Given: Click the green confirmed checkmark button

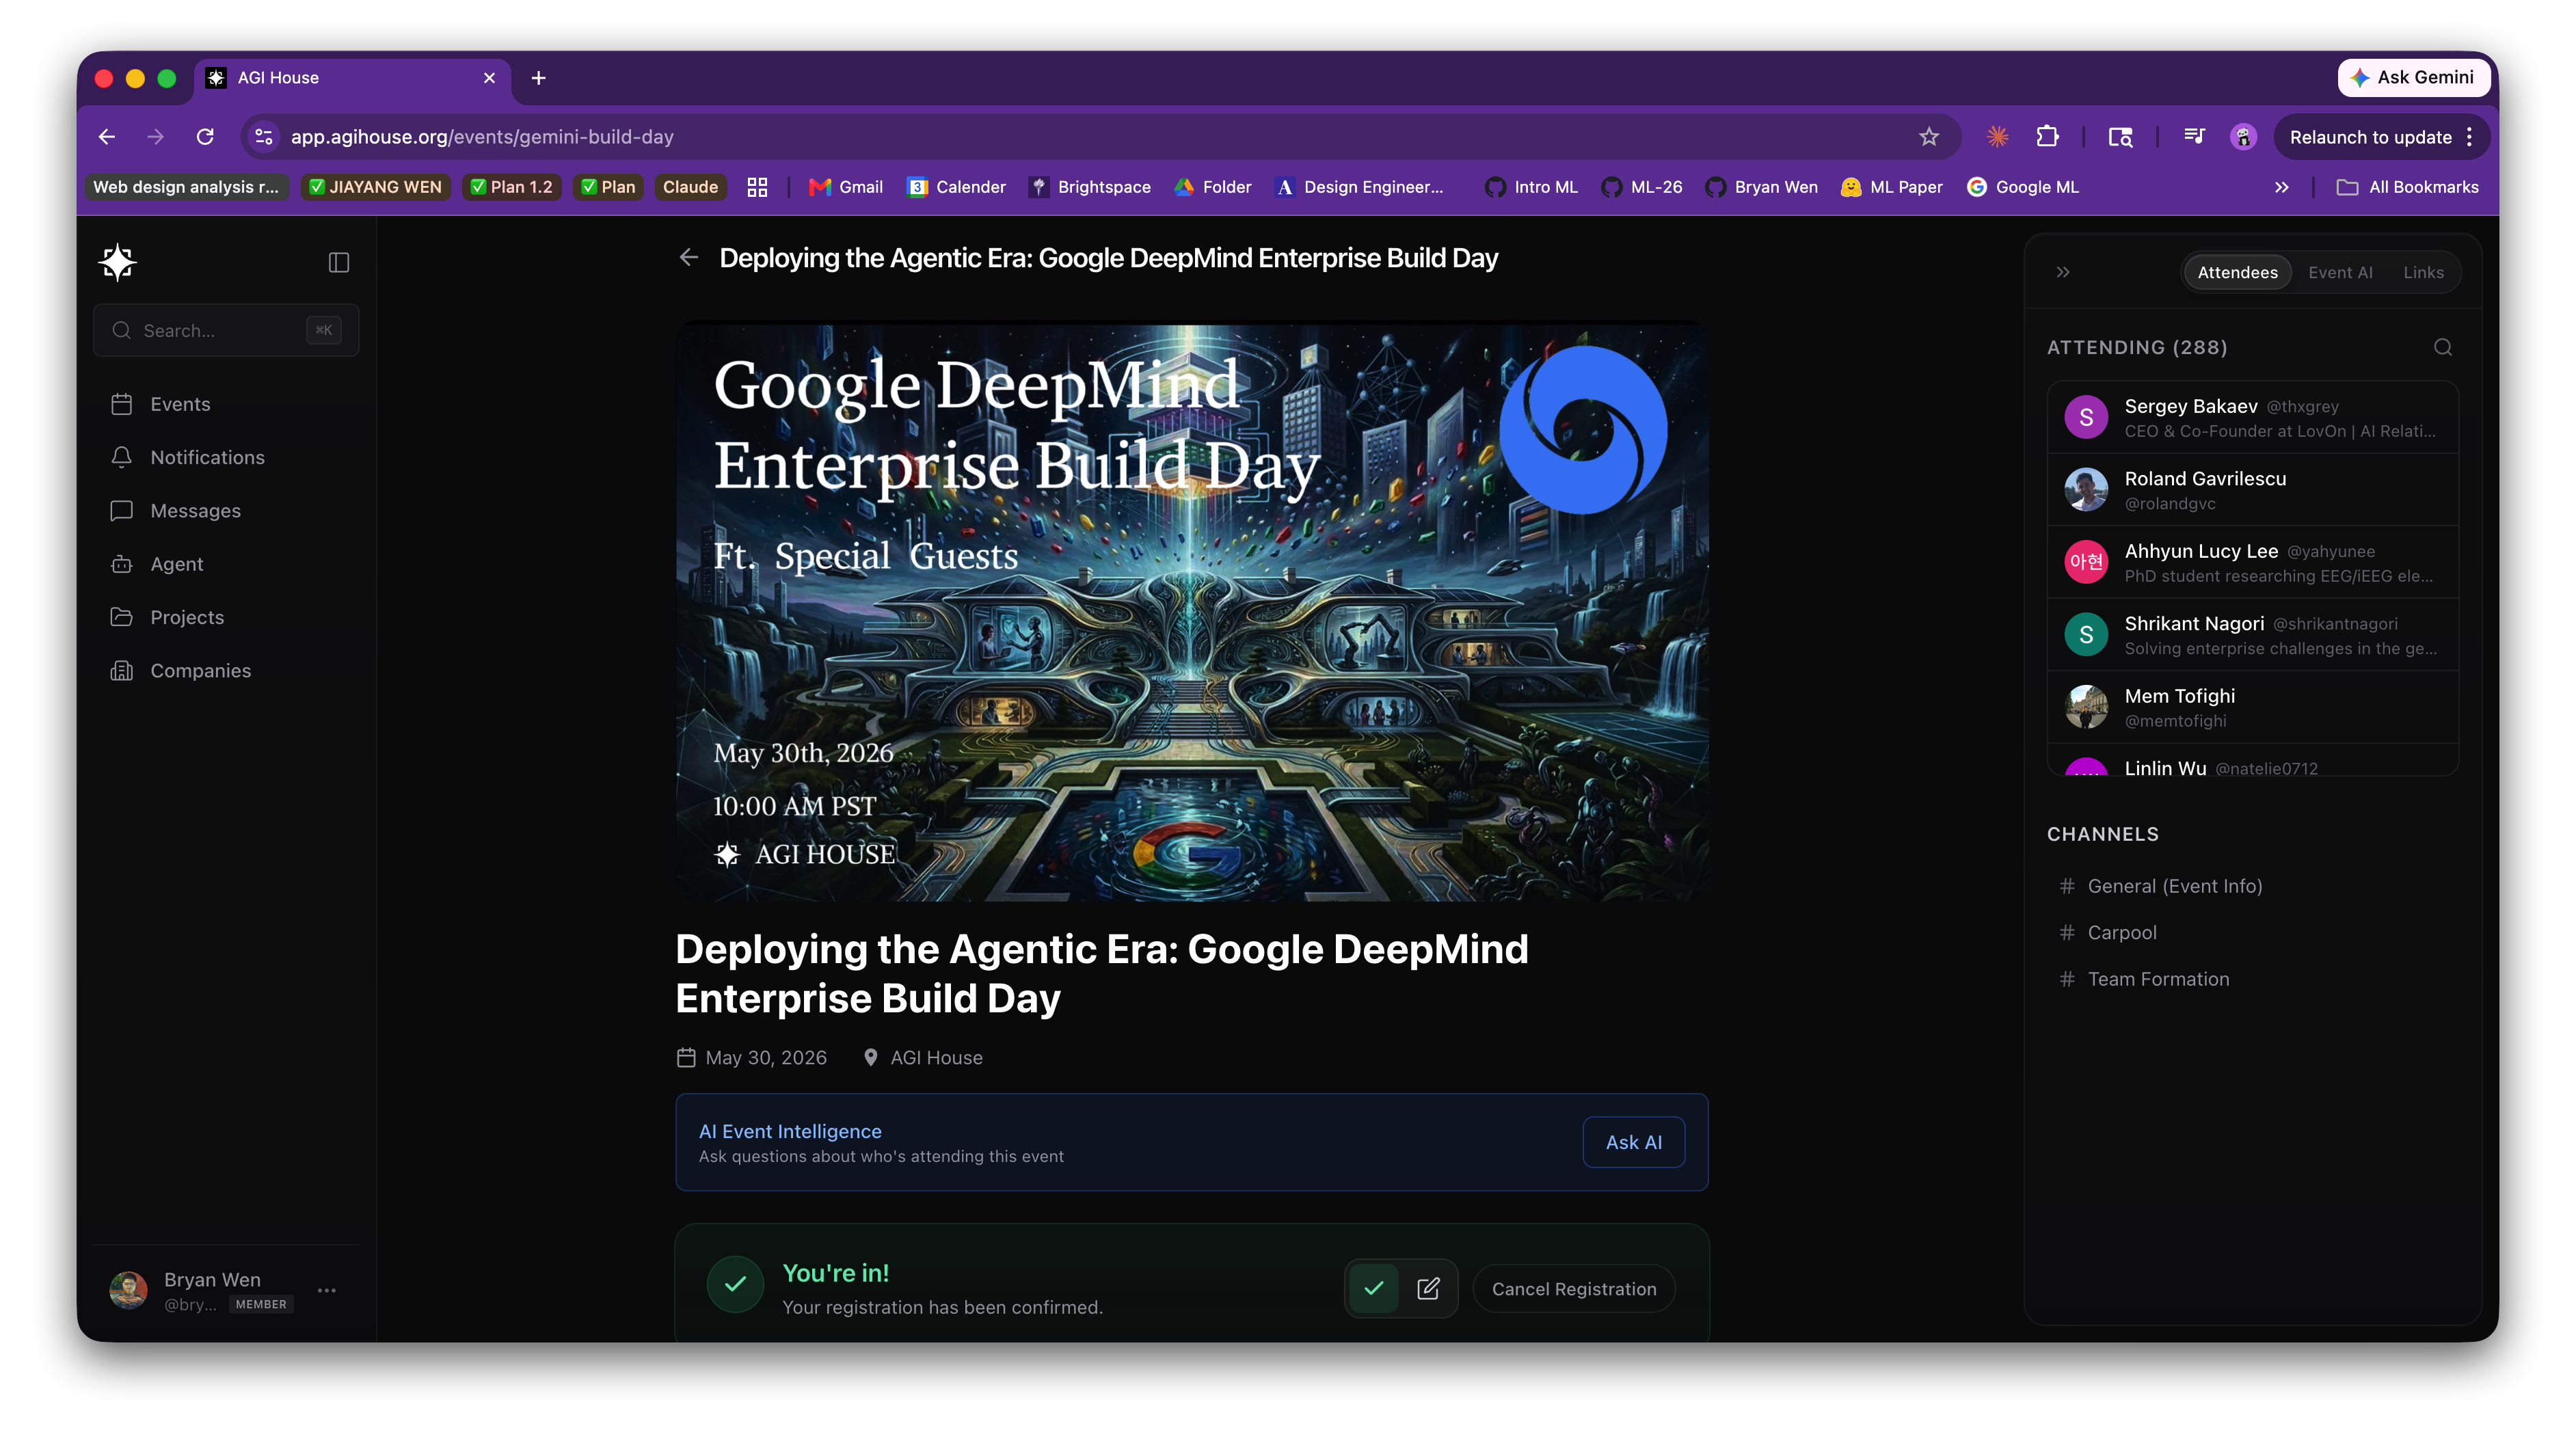Looking at the screenshot, I should click(x=1374, y=1288).
